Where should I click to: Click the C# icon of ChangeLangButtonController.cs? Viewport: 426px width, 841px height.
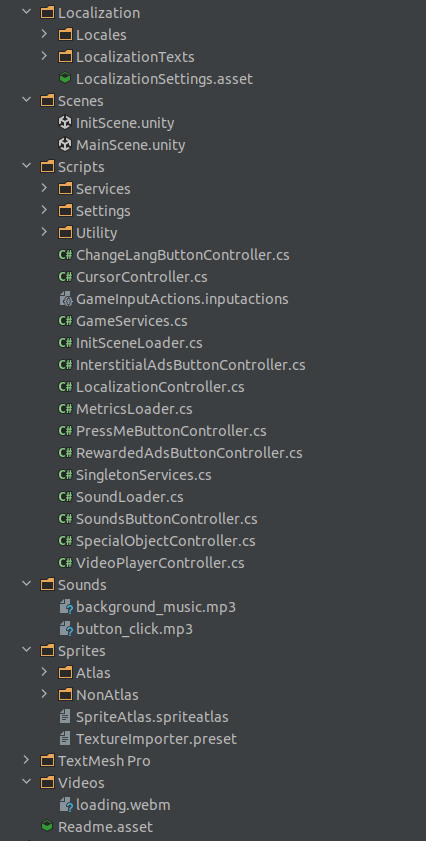point(65,255)
